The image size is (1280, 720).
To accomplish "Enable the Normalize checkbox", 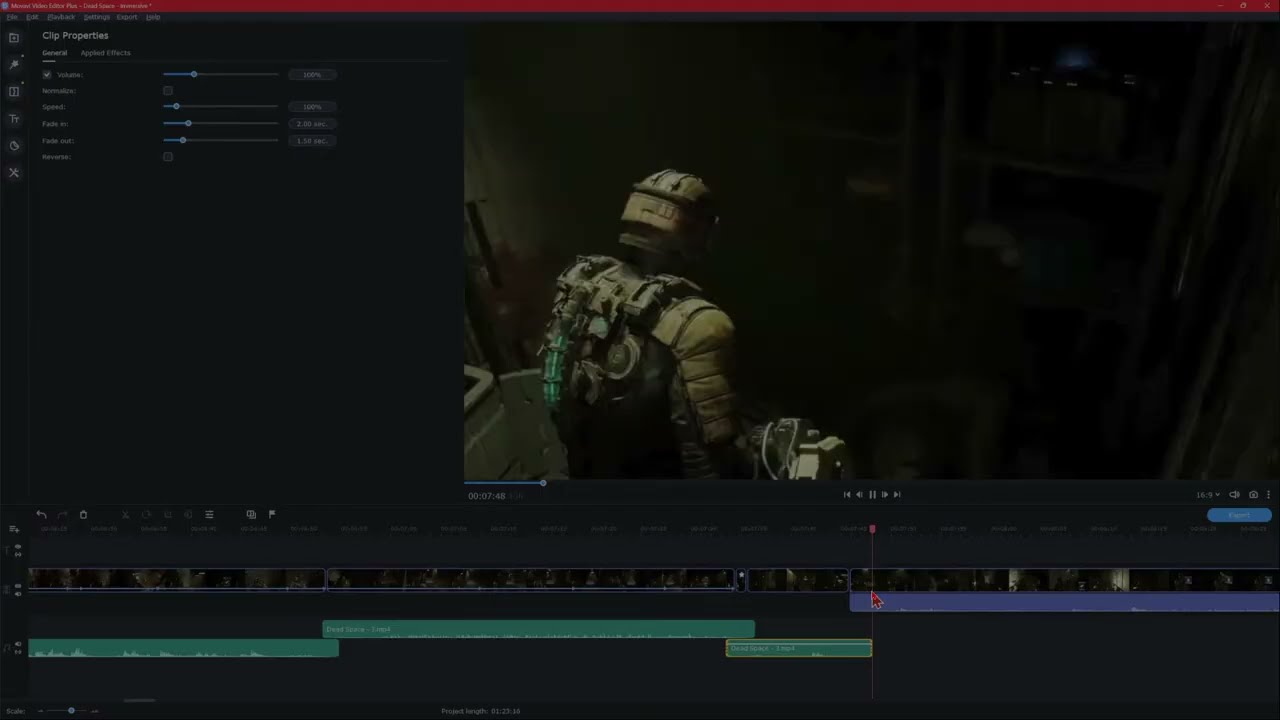I will tap(168, 91).
